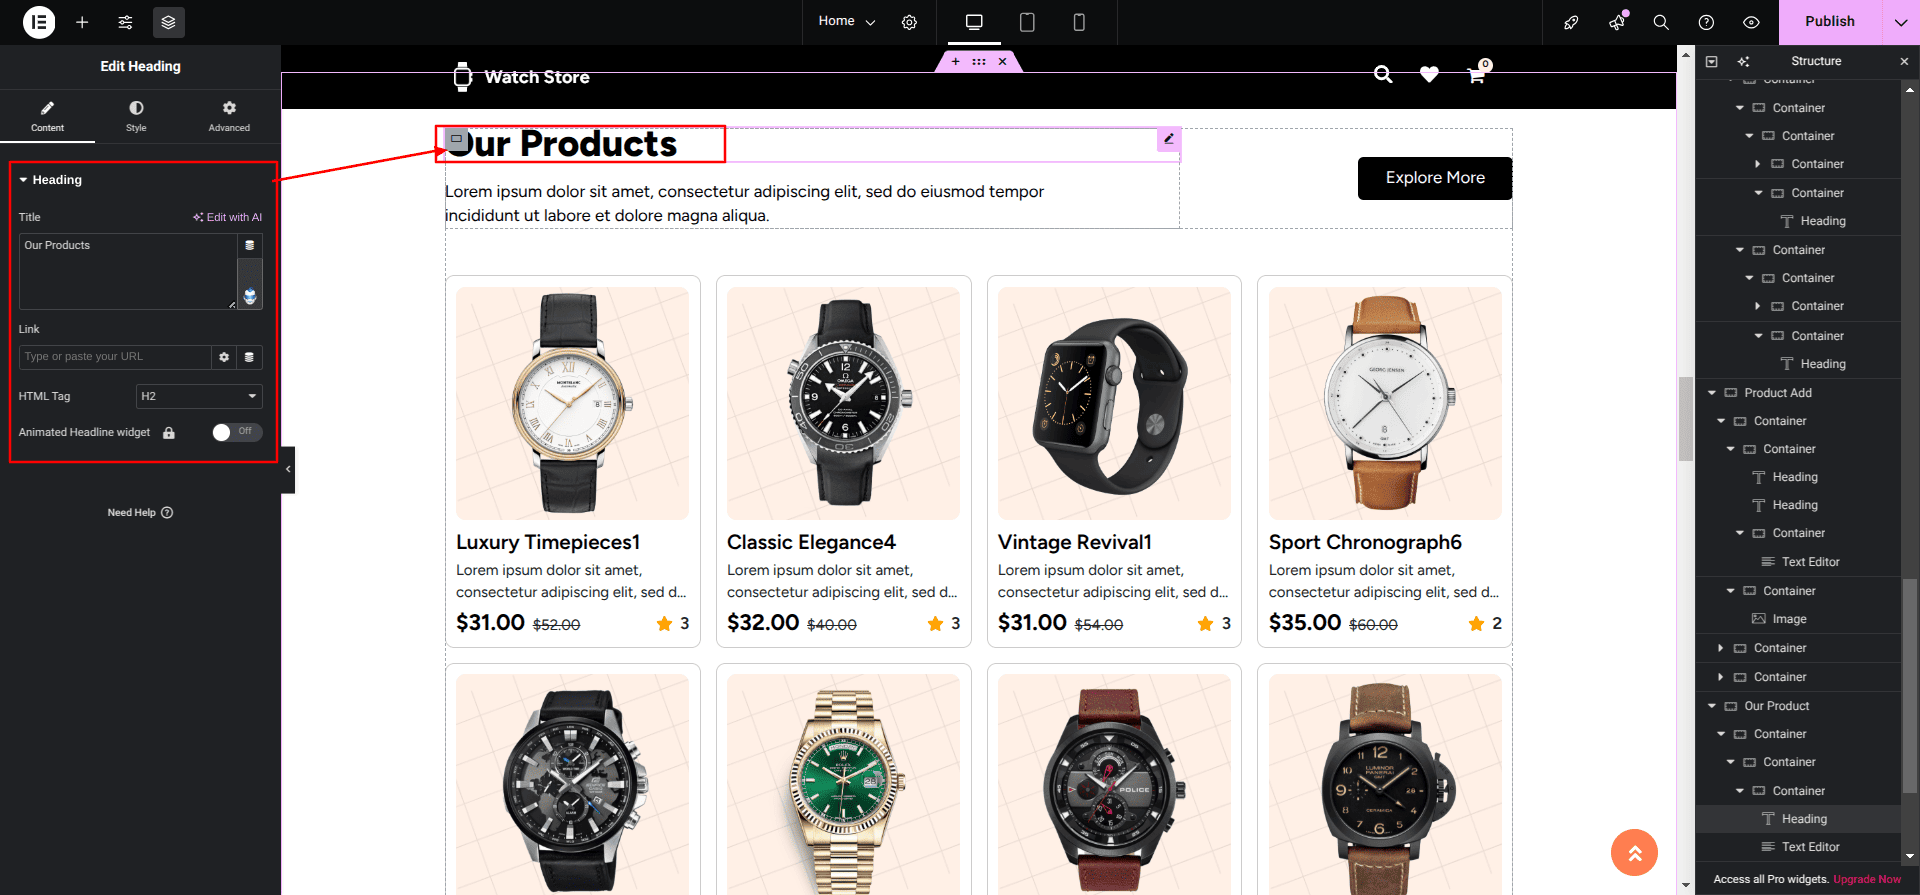The width and height of the screenshot is (1920, 895).
Task: Switch to the Style tab
Action: click(x=136, y=116)
